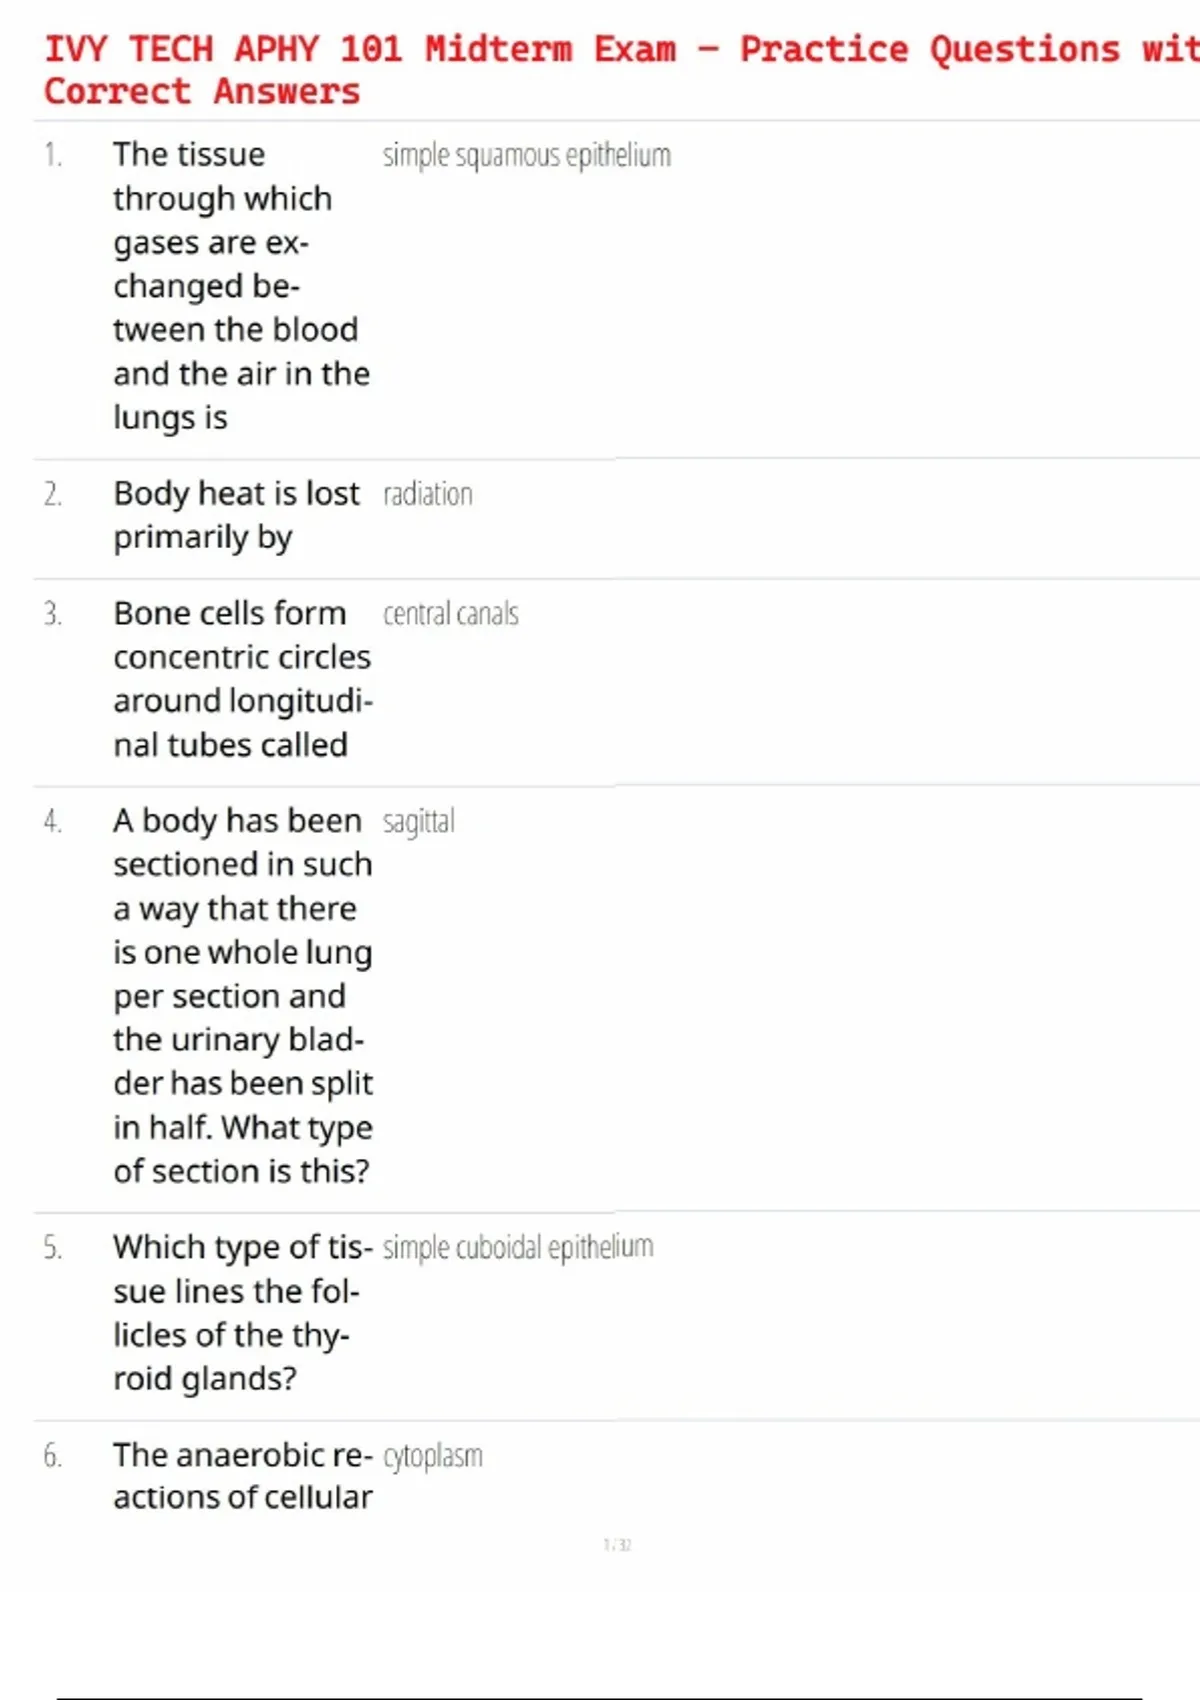
Task: Click question number 3 marker
Action: tap(53, 614)
